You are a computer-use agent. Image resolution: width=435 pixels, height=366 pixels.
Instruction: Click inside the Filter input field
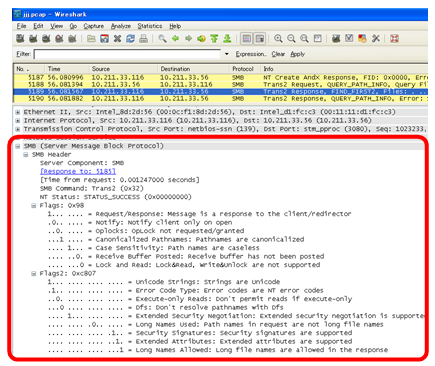127,54
